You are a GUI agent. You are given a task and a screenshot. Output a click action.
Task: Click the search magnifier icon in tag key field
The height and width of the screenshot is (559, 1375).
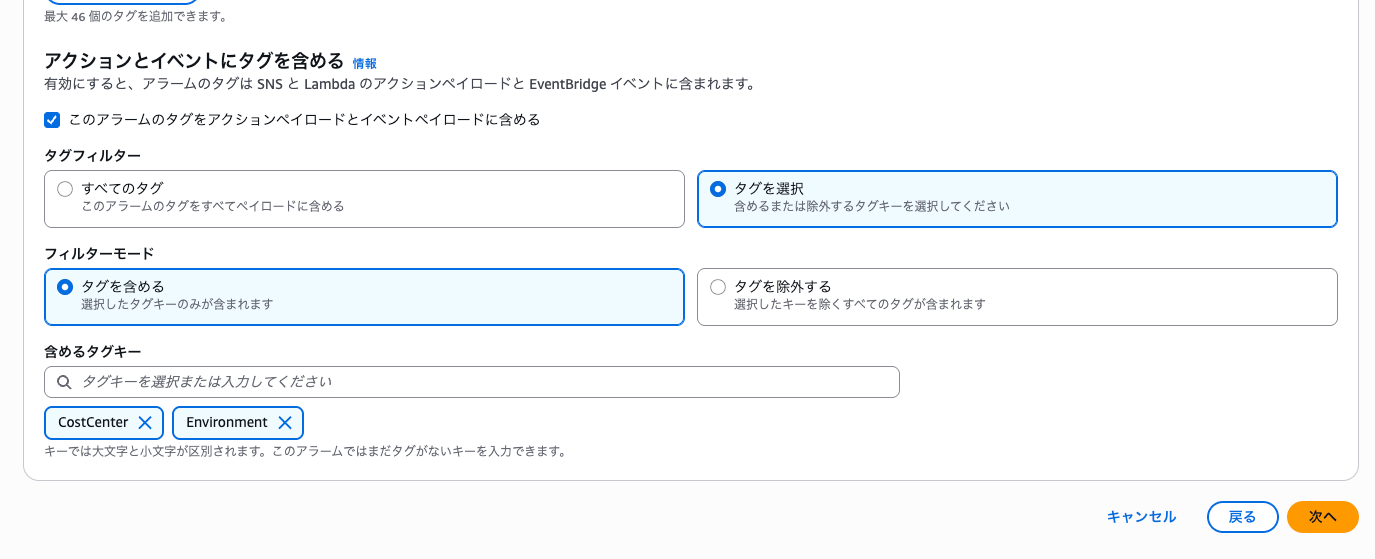(x=64, y=382)
